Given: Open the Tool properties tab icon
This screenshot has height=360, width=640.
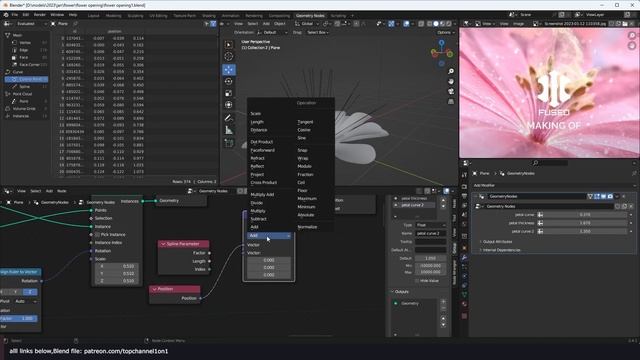Looking at the screenshot, I should [x=464, y=175].
